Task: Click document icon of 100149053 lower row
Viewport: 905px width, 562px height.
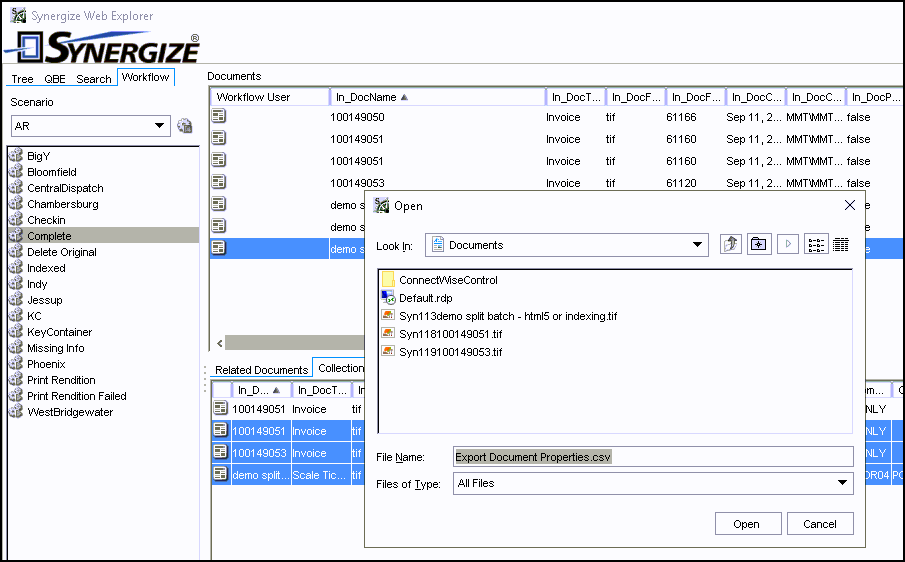Action: pos(220,452)
